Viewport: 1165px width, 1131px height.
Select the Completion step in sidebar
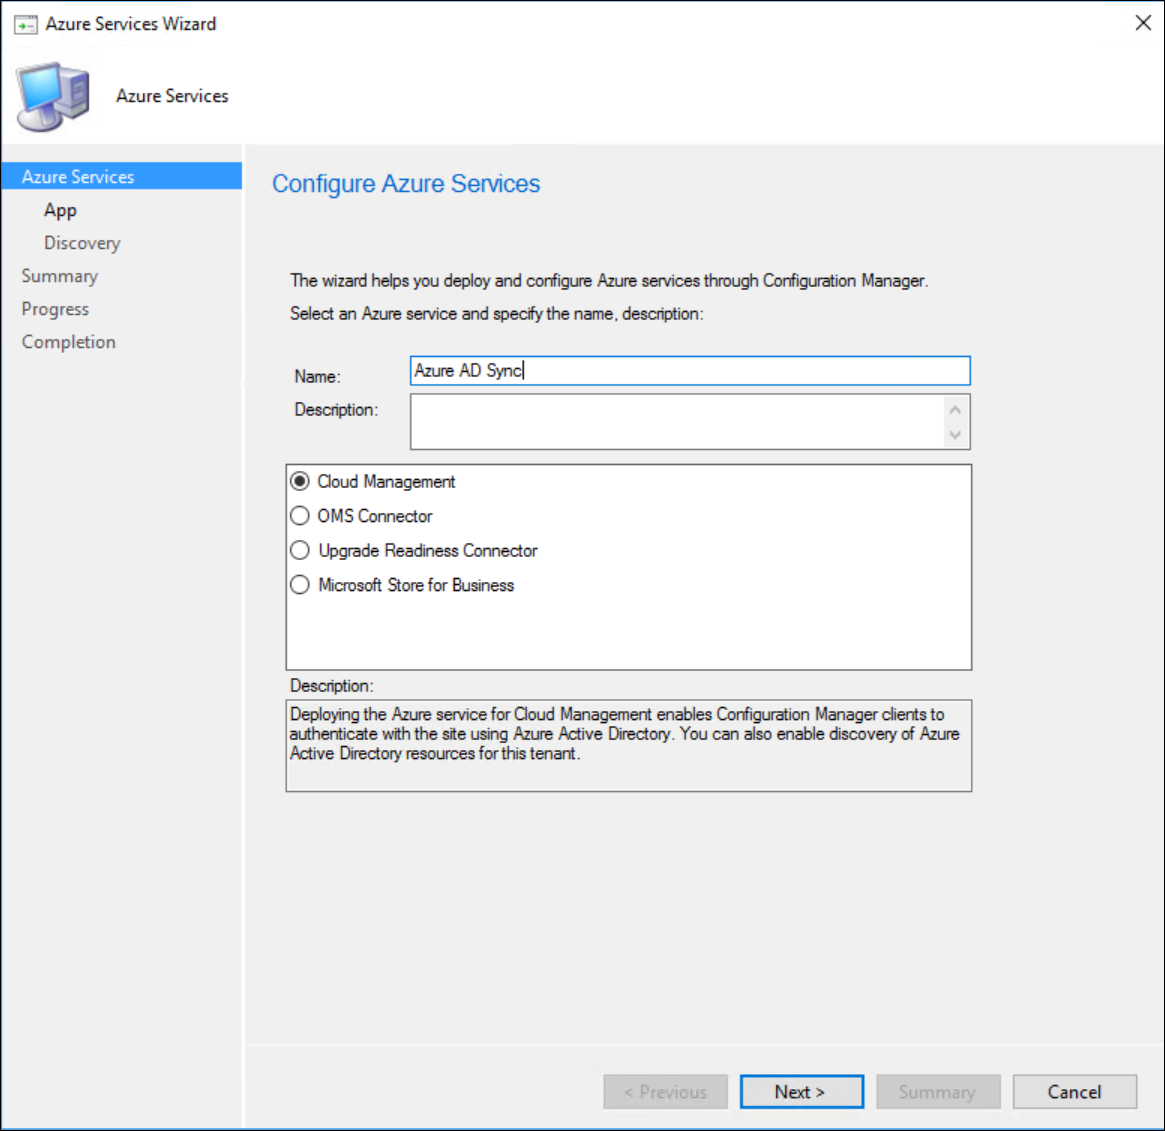pyautogui.click(x=68, y=342)
